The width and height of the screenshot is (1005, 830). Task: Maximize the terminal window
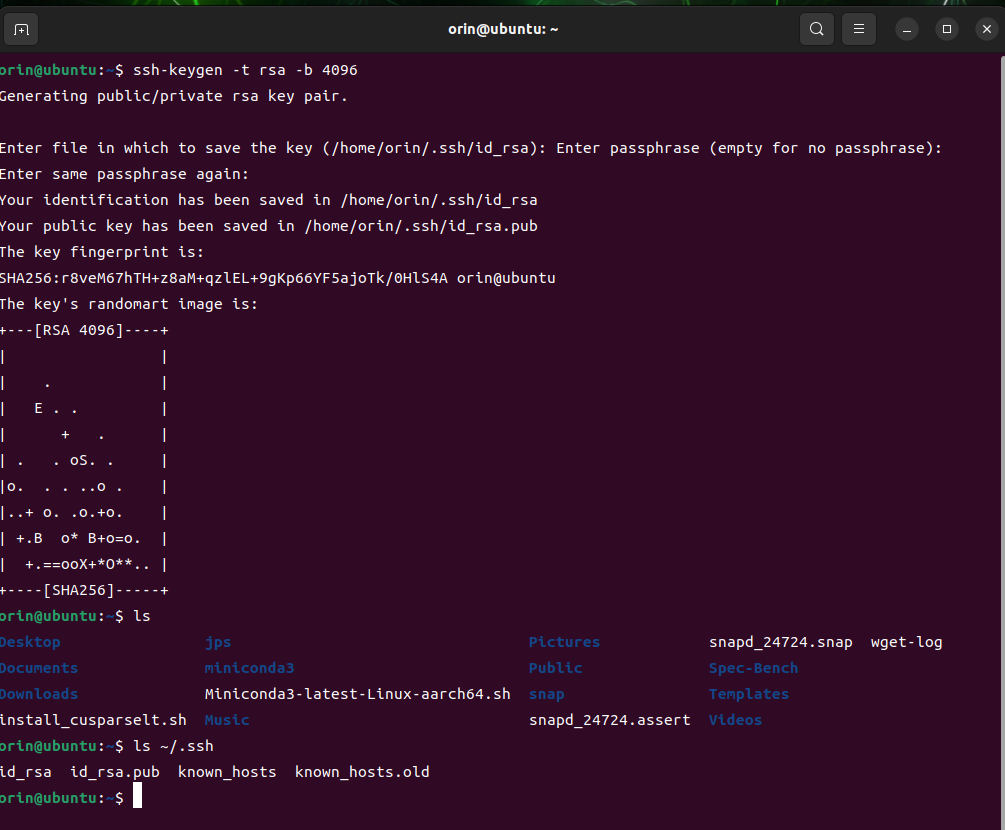pyautogui.click(x=947, y=29)
